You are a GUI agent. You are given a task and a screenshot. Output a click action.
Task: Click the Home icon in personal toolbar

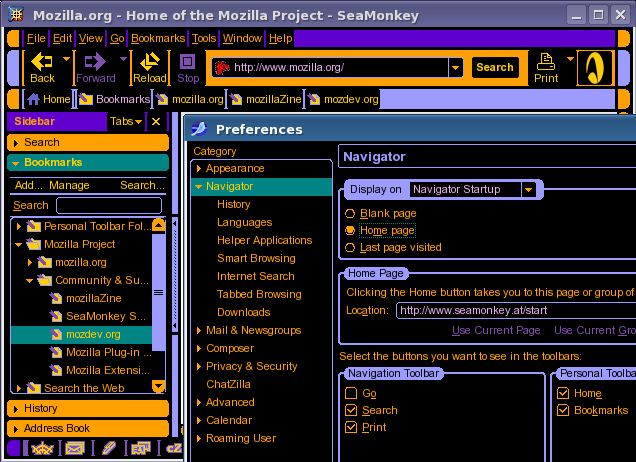pos(33,99)
